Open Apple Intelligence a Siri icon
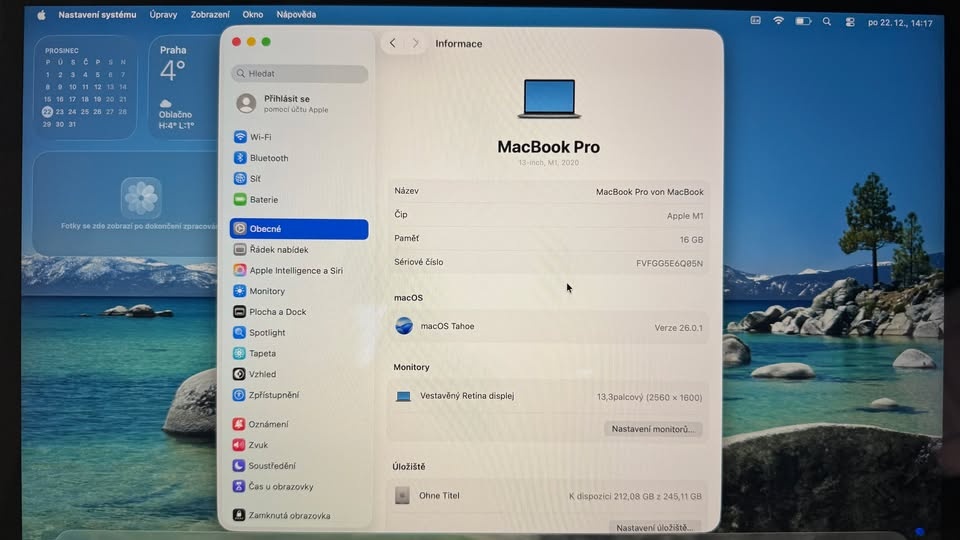The width and height of the screenshot is (960, 540). click(240, 270)
